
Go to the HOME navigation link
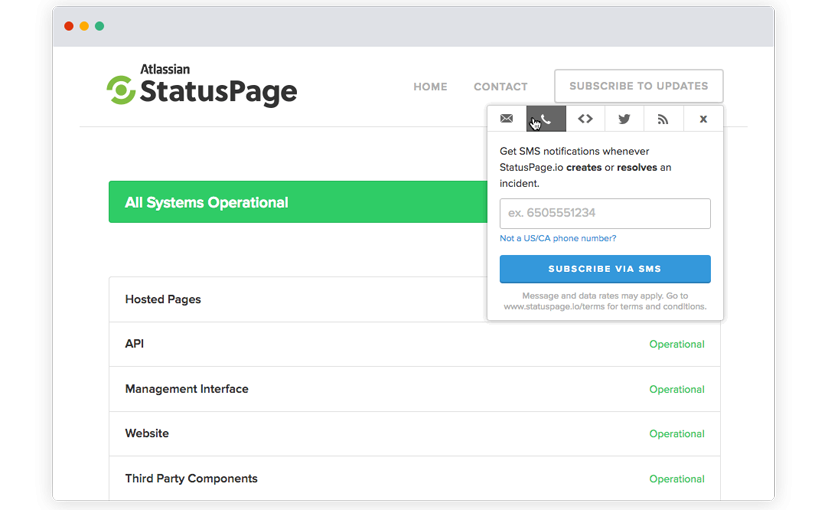(430, 87)
